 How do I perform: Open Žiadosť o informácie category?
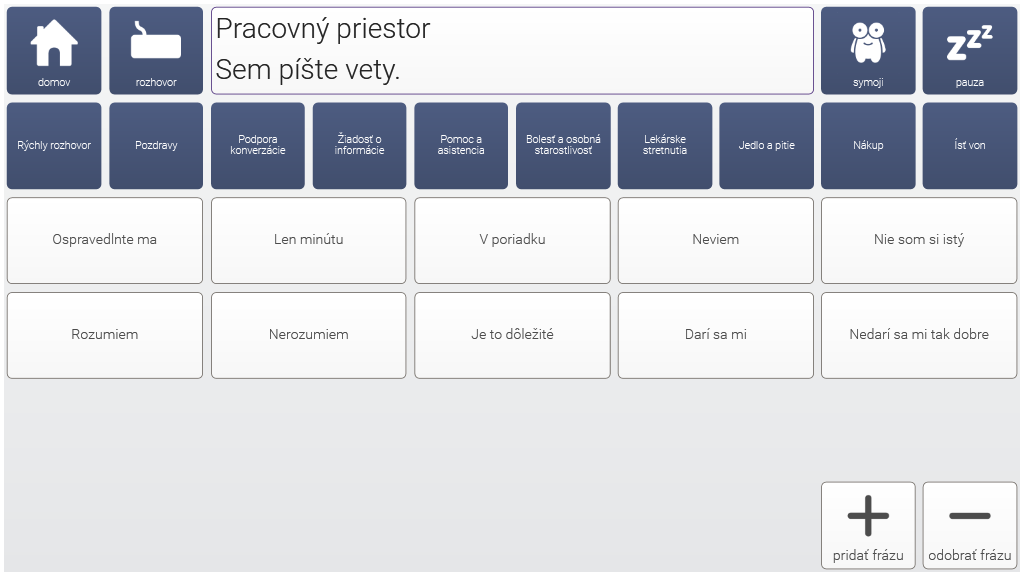(359, 146)
